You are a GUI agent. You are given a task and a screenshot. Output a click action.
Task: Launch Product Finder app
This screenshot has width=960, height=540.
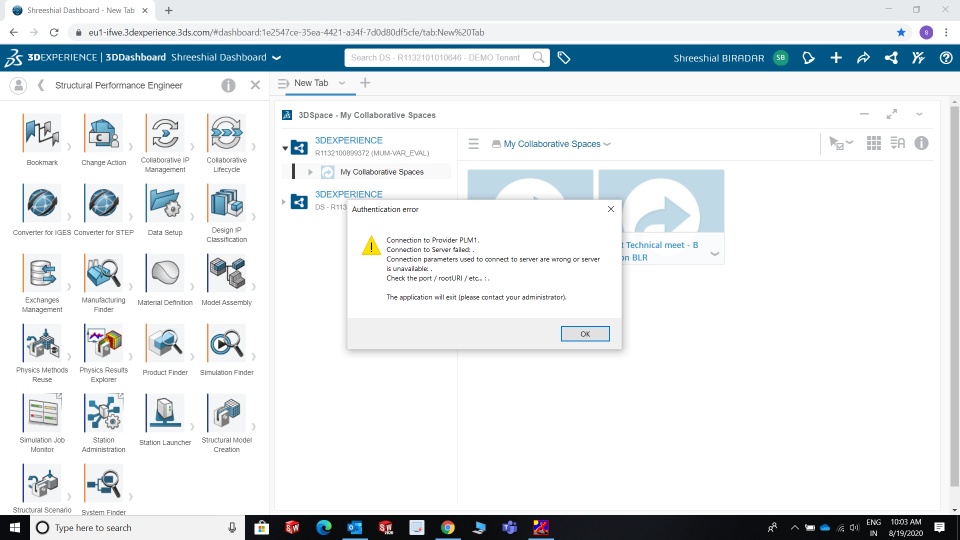pyautogui.click(x=165, y=343)
